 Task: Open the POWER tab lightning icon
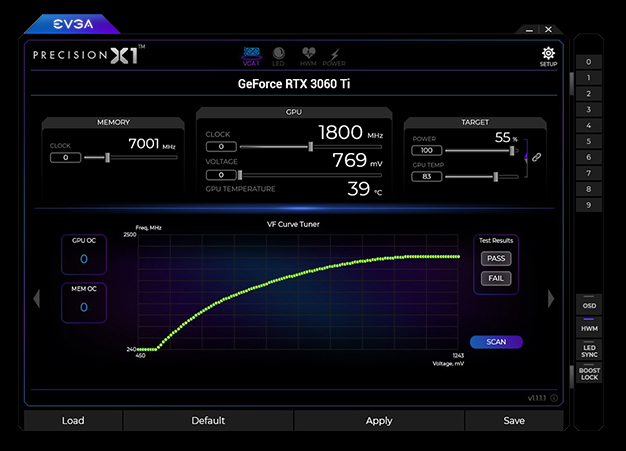(x=334, y=57)
